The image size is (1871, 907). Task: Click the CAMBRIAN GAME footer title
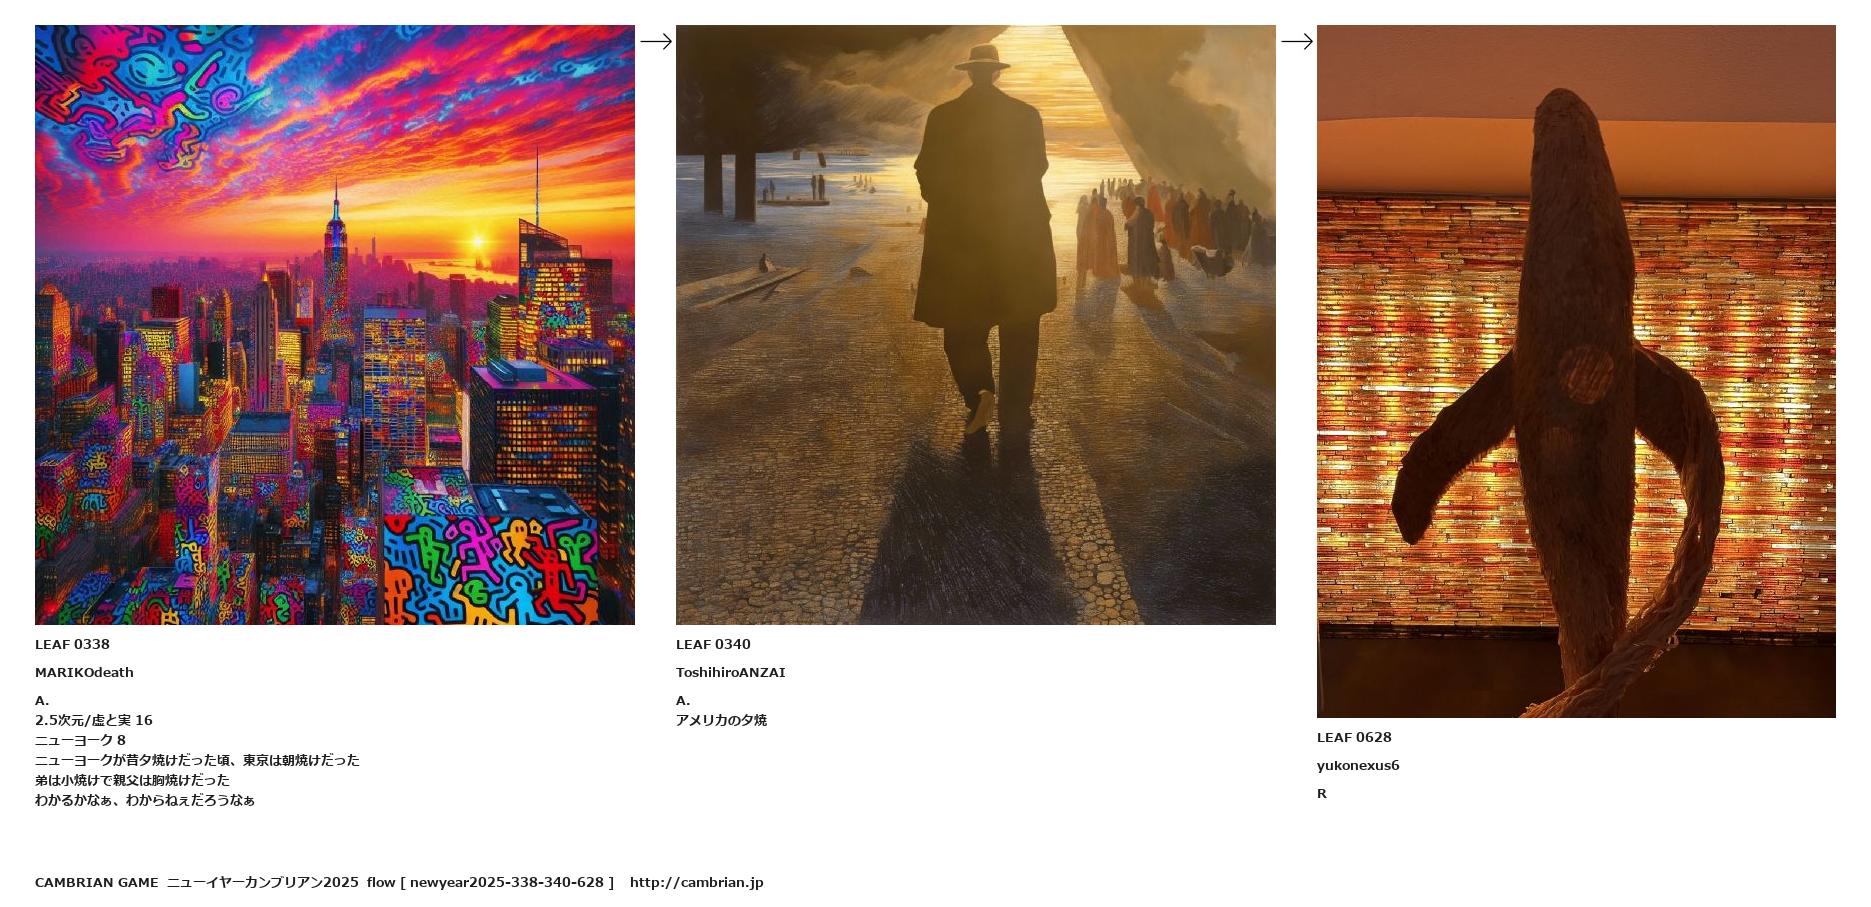coord(96,882)
